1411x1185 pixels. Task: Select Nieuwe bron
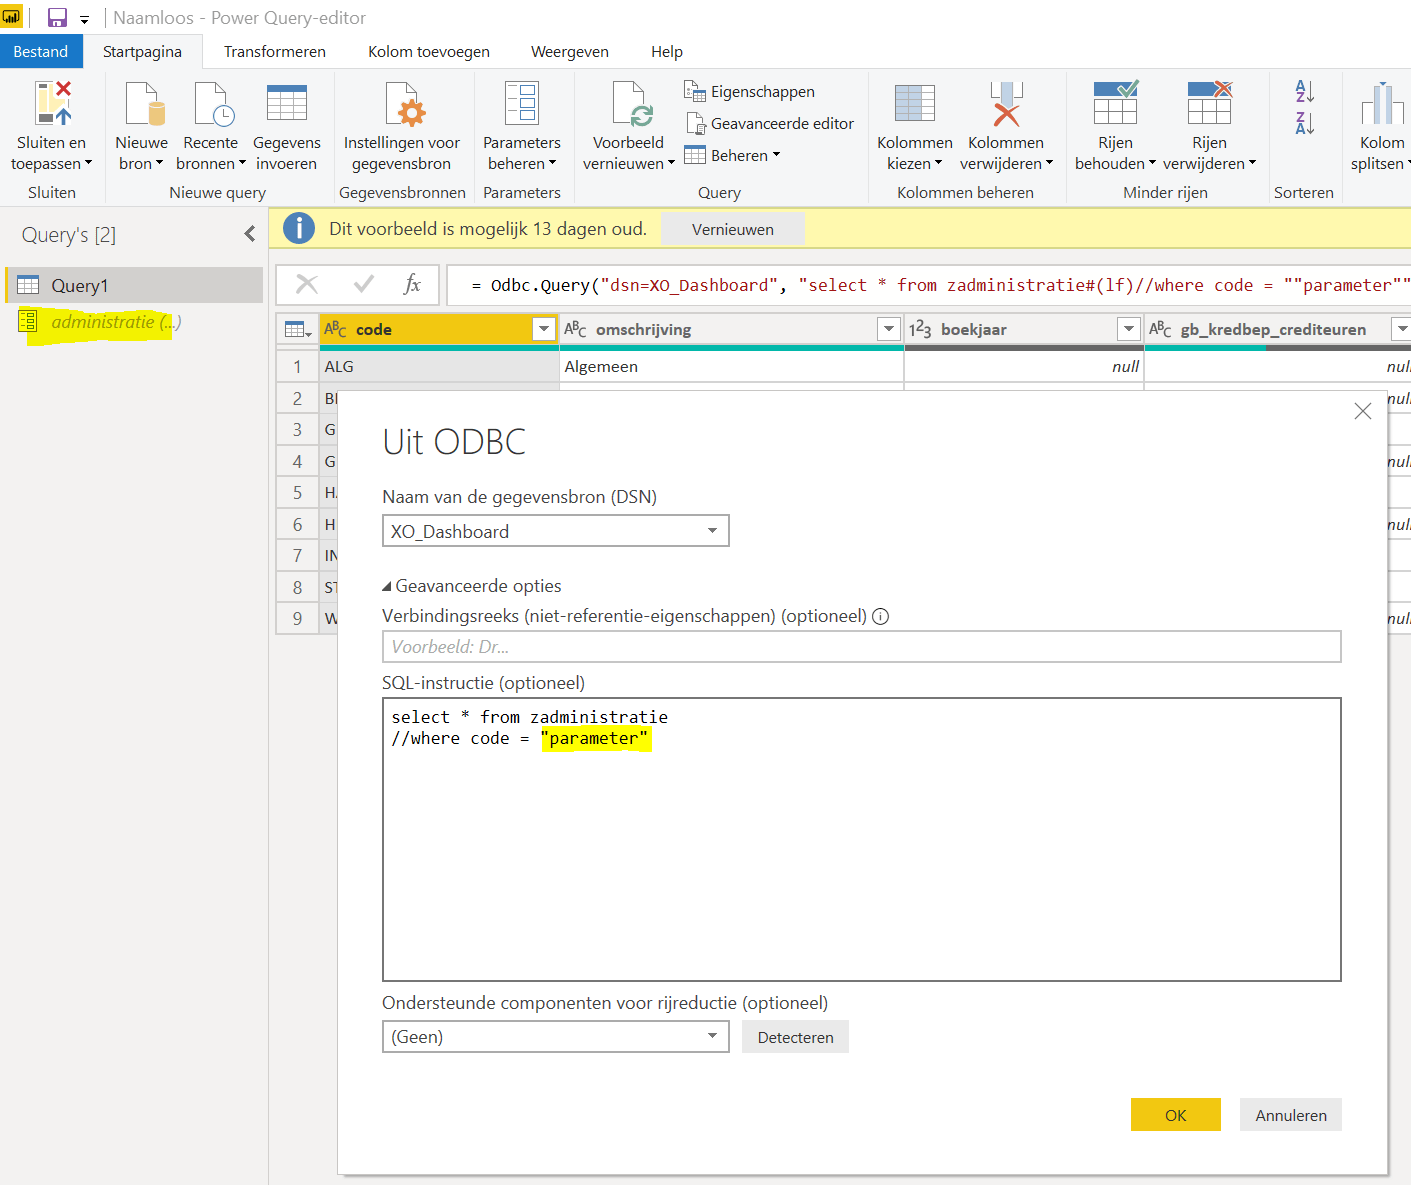[x=140, y=127]
